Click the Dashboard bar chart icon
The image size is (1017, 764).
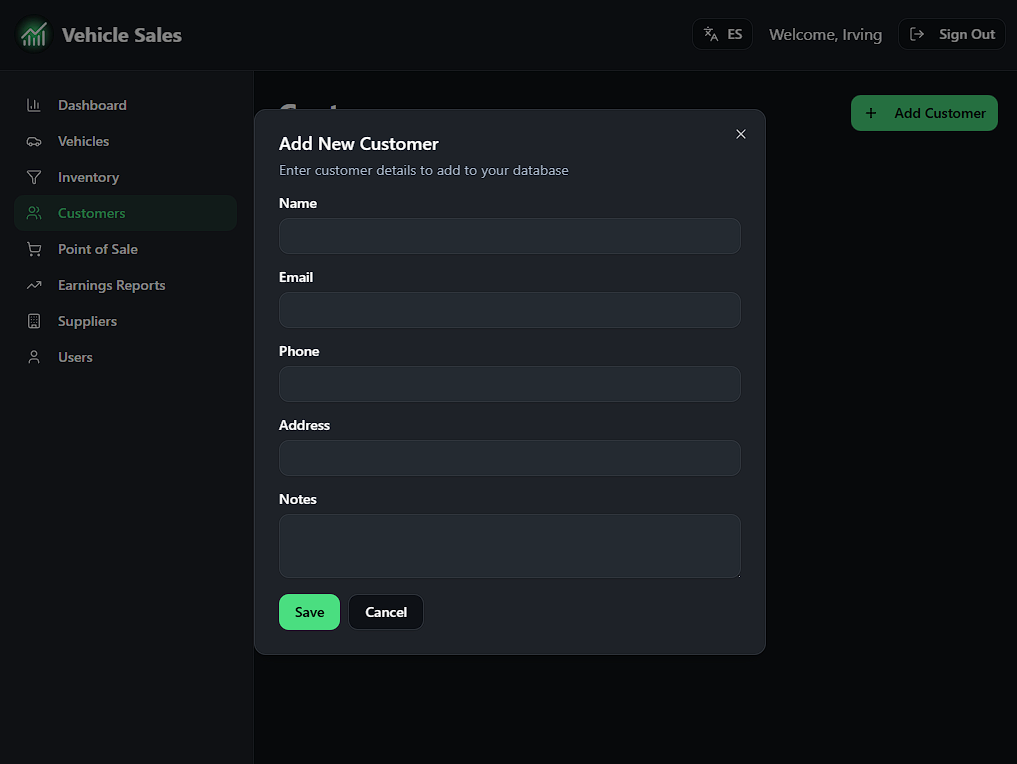(x=34, y=105)
